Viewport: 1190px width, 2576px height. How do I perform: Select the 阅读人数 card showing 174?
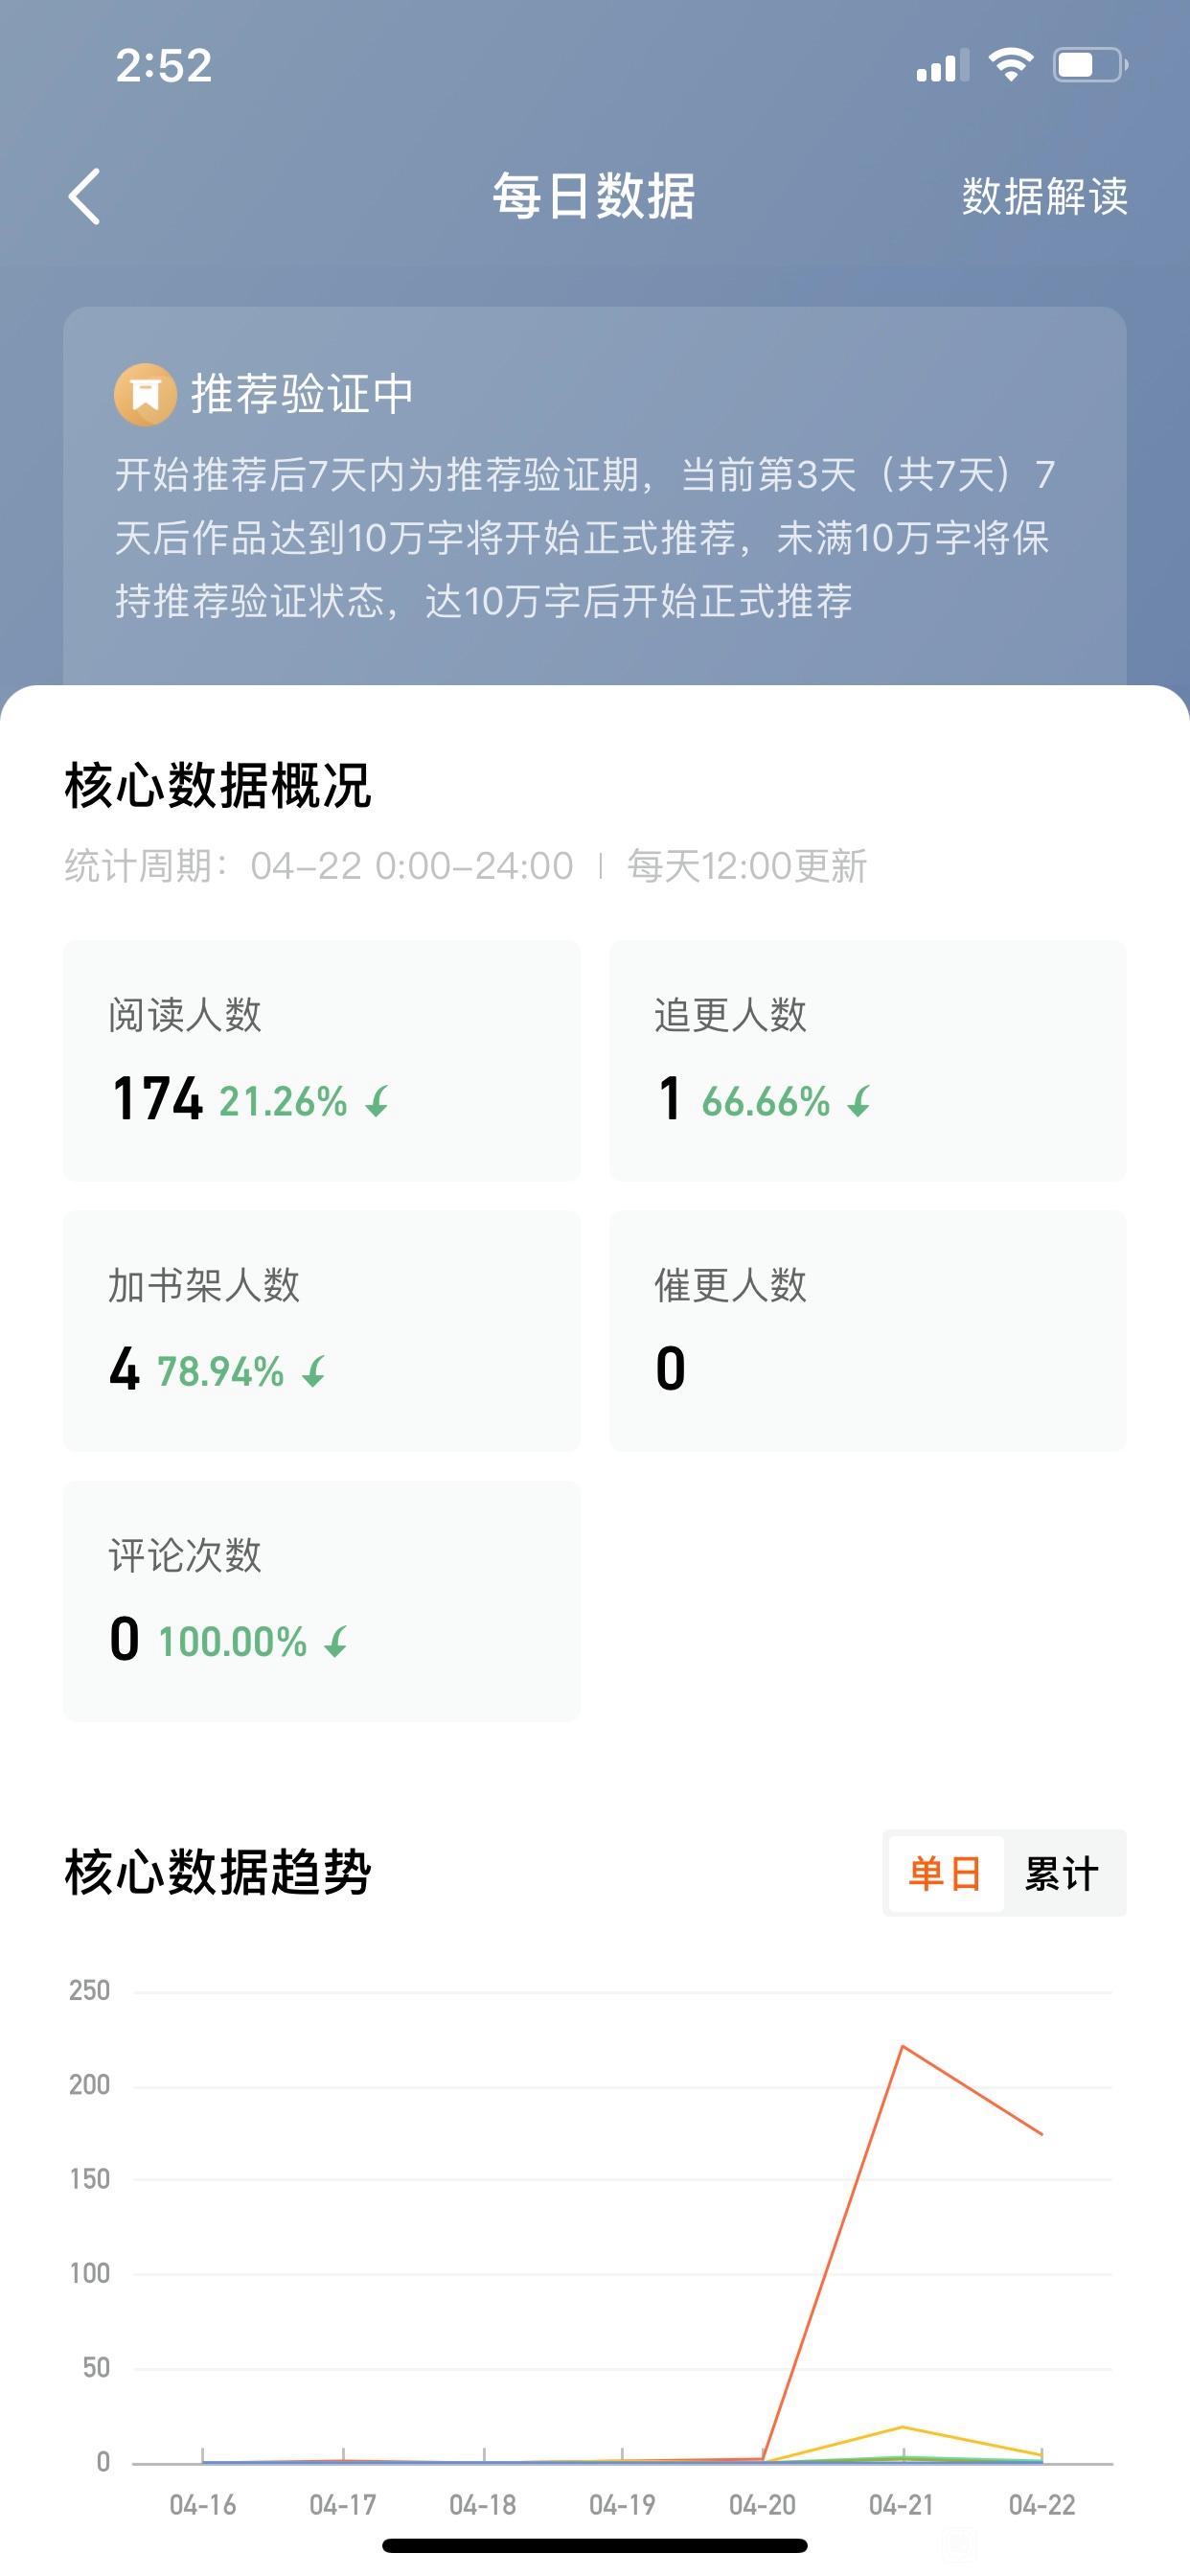point(322,1060)
